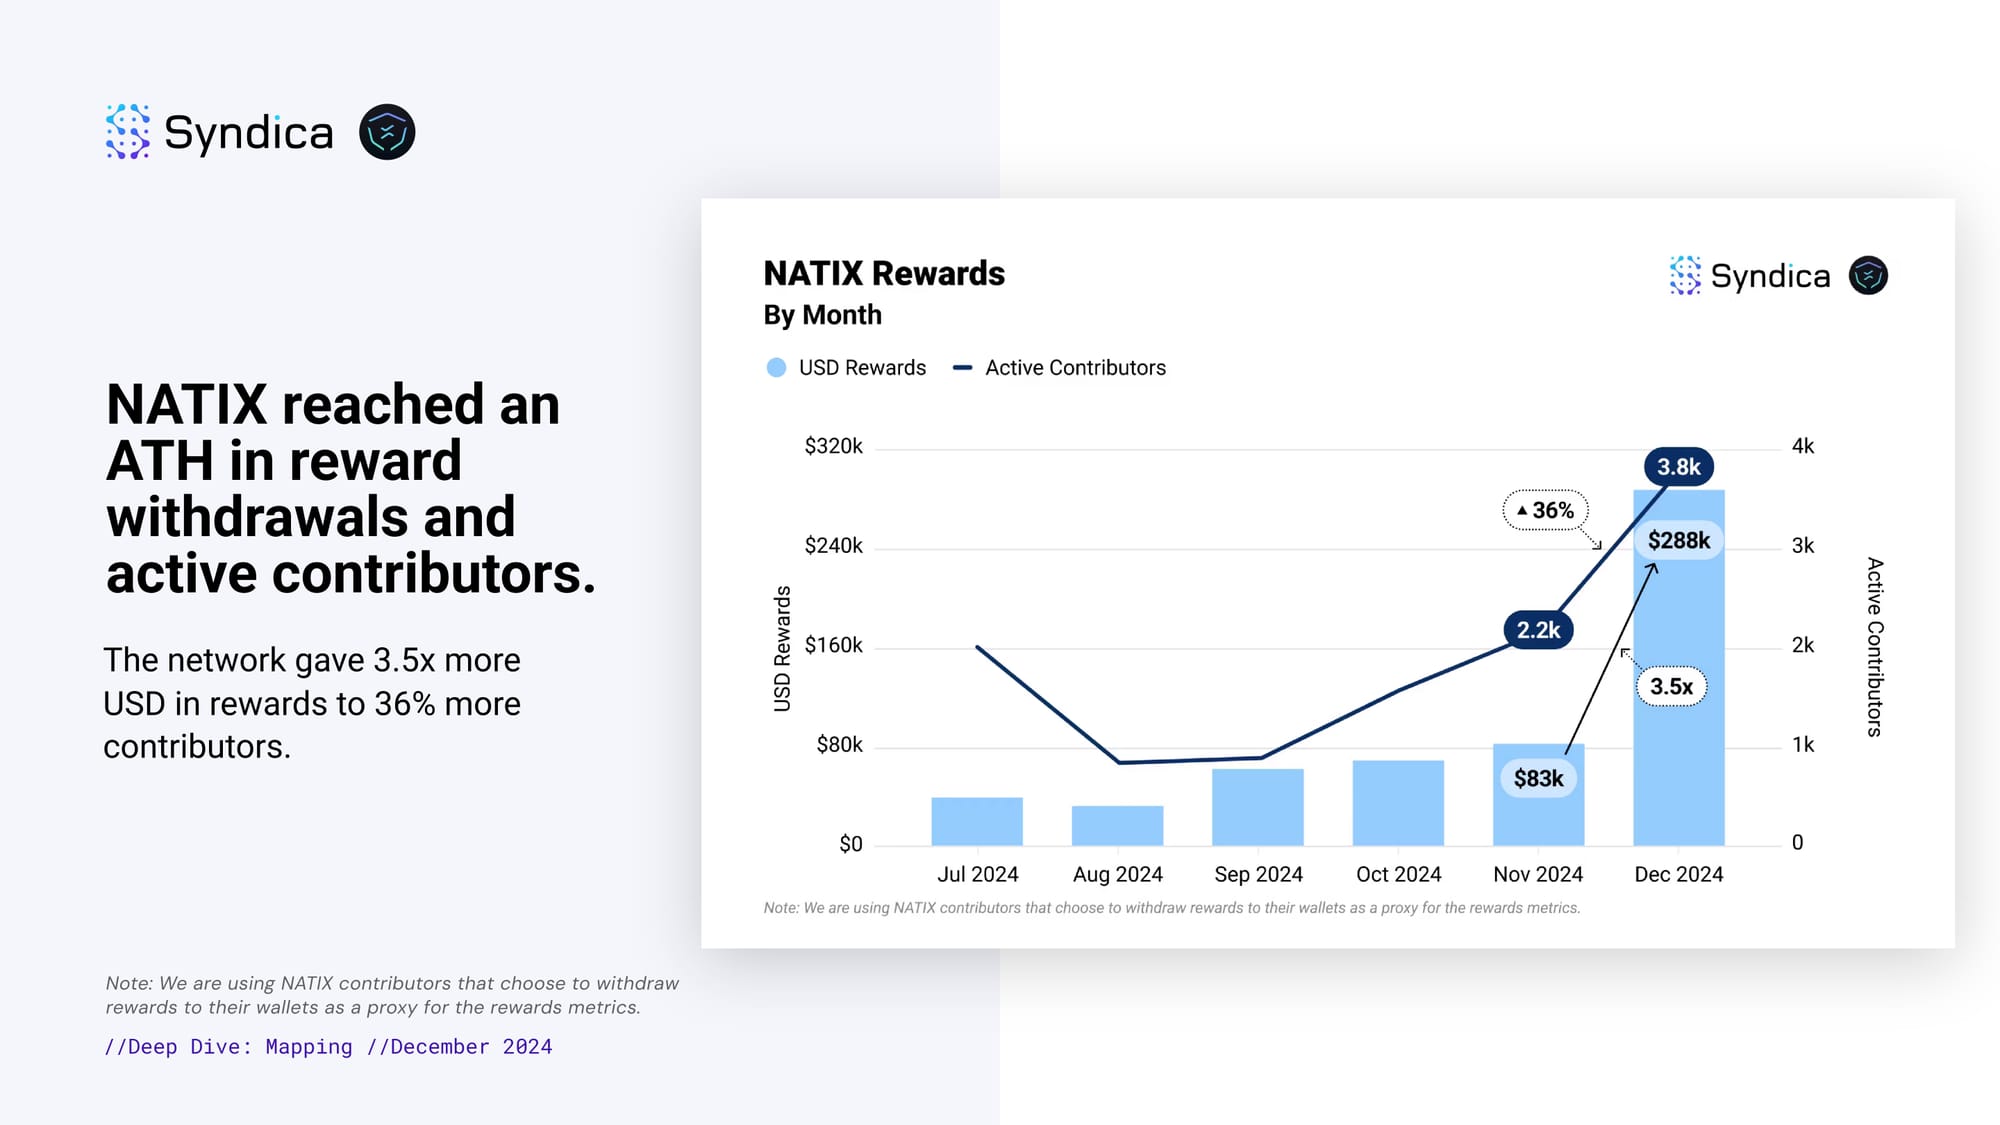Click the 3.5x multiplier callout
2000x1125 pixels.
(1671, 687)
